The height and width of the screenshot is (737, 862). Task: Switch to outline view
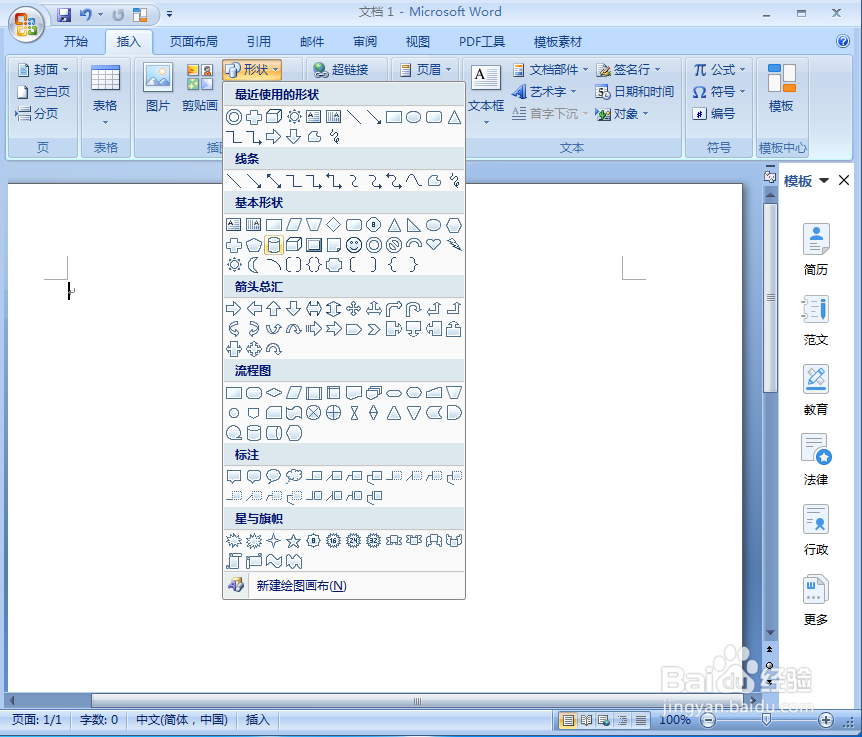point(622,720)
